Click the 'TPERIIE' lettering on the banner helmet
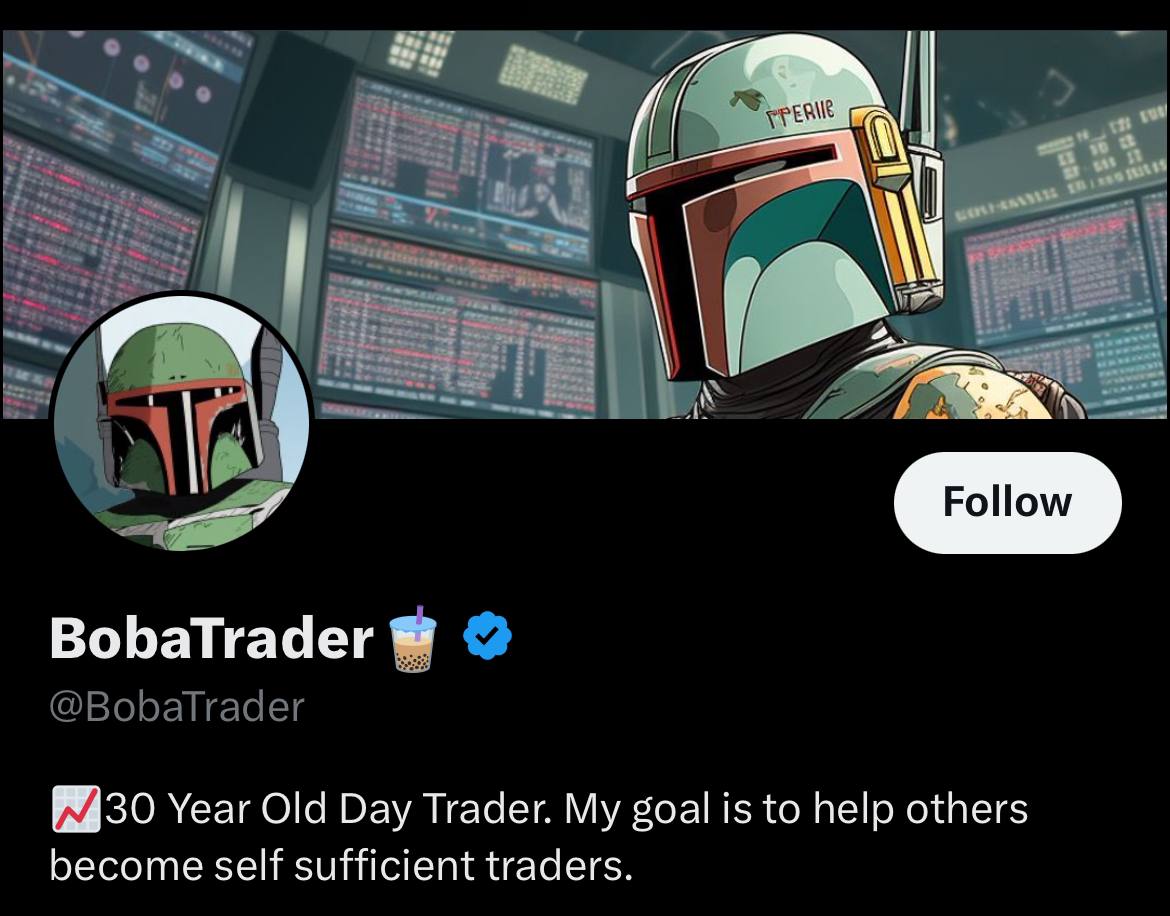Image resolution: width=1170 pixels, height=916 pixels. point(798,115)
